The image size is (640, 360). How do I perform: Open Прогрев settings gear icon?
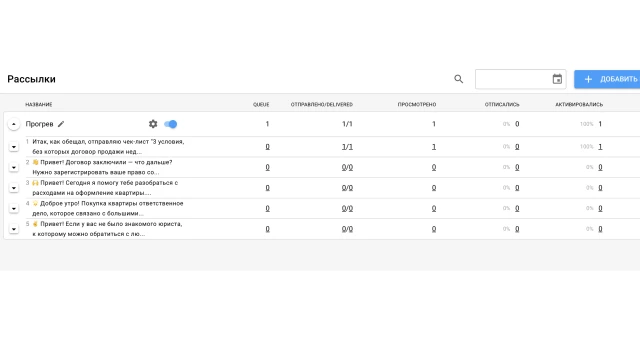(x=153, y=124)
